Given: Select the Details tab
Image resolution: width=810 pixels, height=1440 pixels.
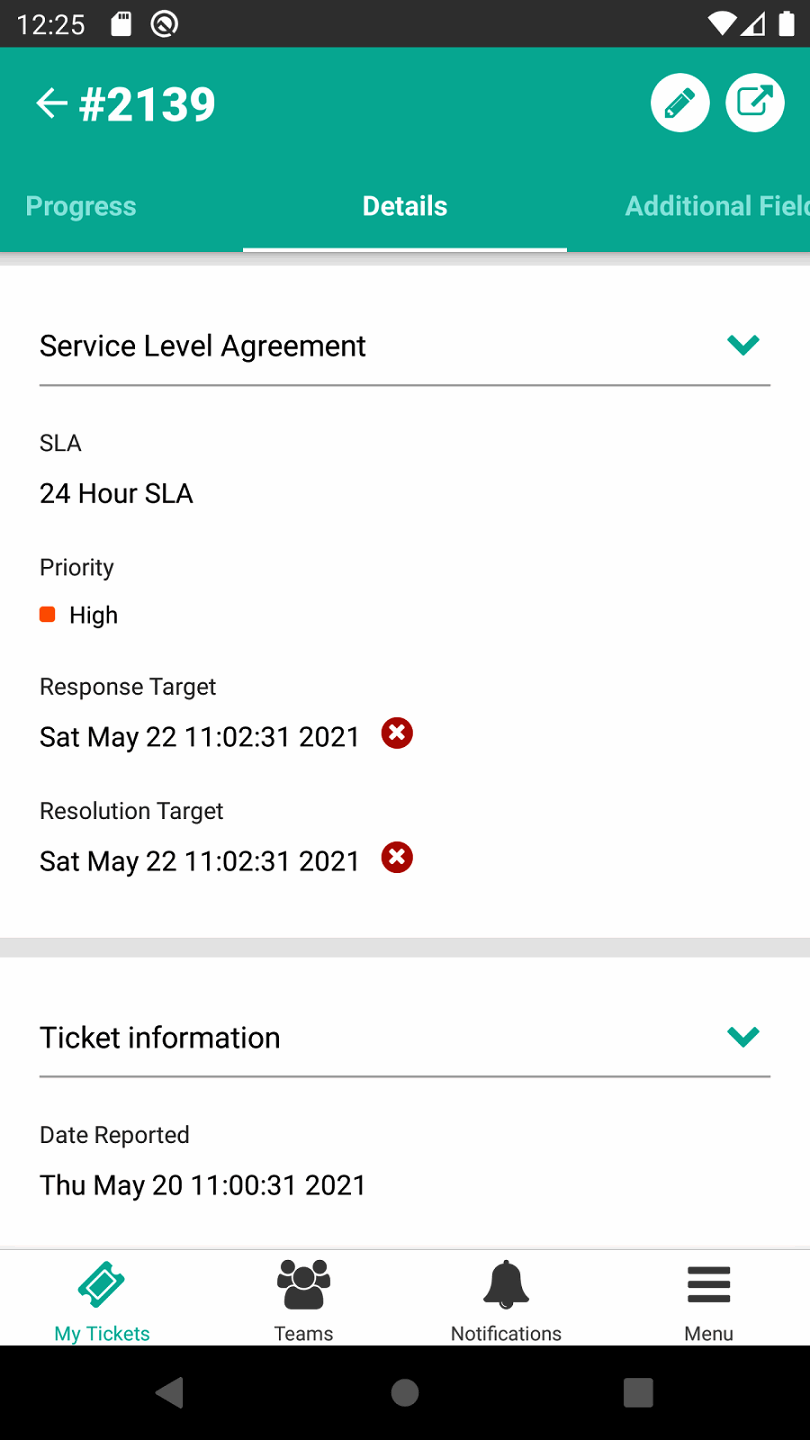Looking at the screenshot, I should click(x=405, y=206).
